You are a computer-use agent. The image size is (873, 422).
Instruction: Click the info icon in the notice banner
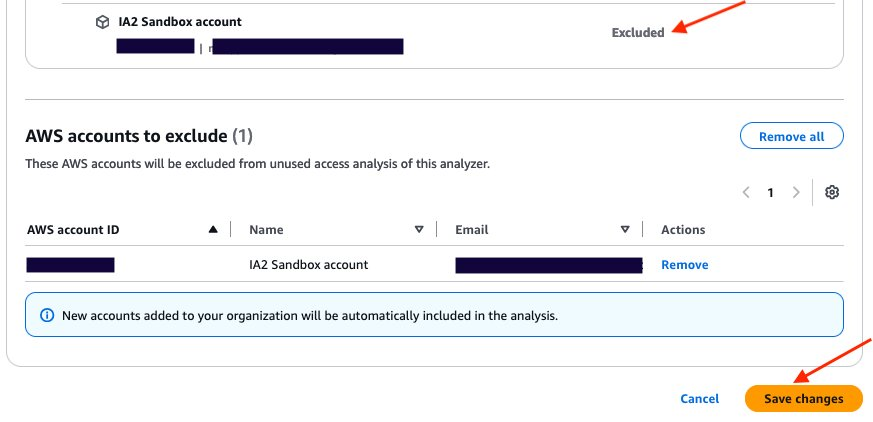tap(46, 315)
